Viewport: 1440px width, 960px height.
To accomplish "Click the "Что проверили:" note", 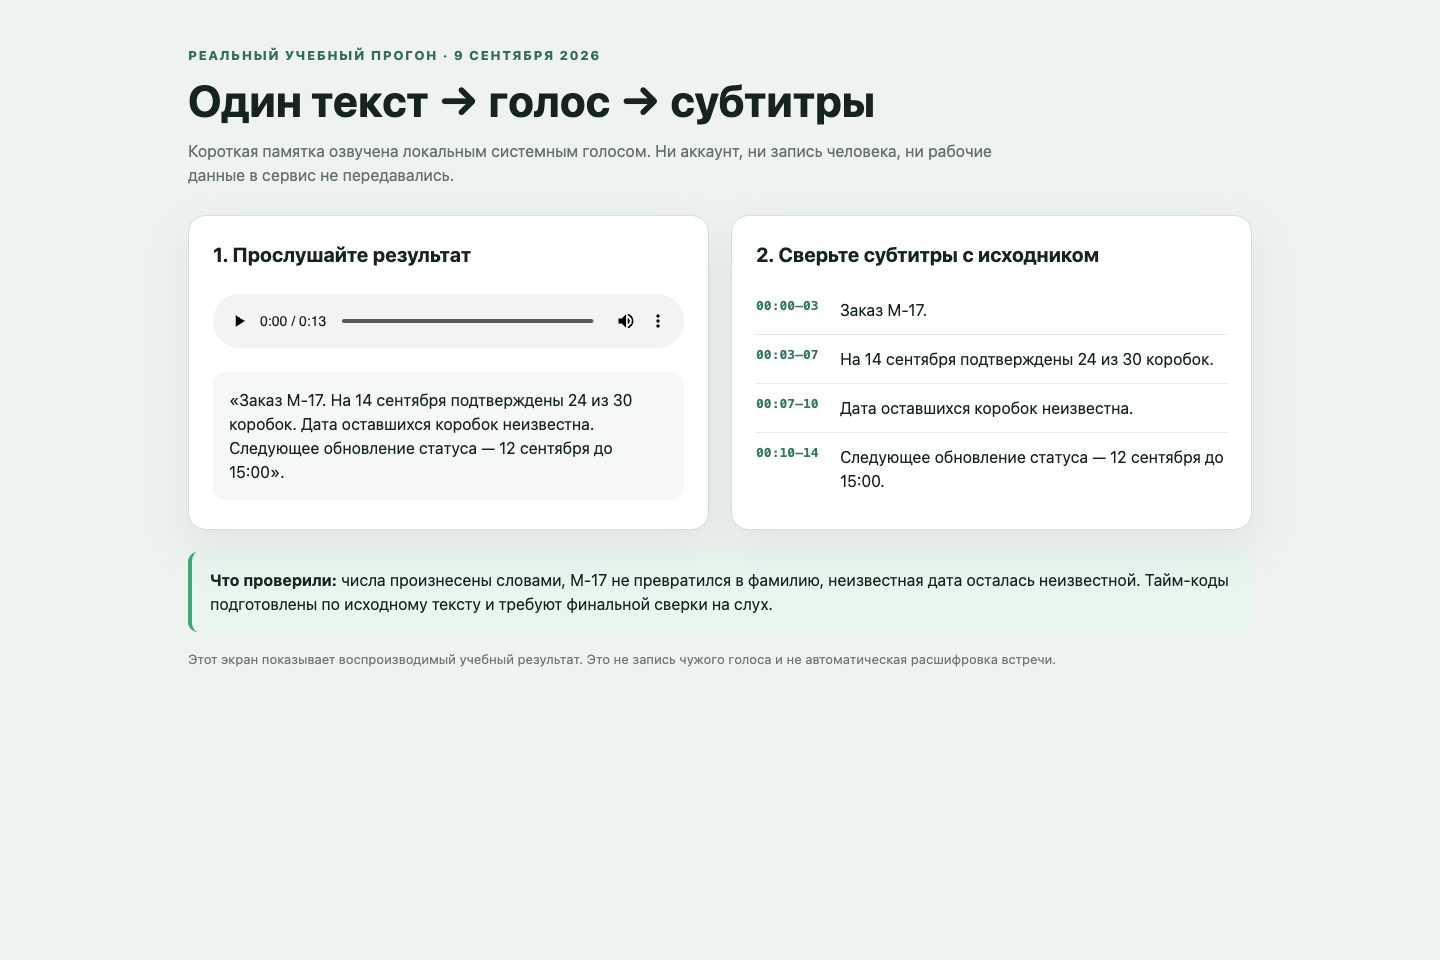I will [720, 592].
